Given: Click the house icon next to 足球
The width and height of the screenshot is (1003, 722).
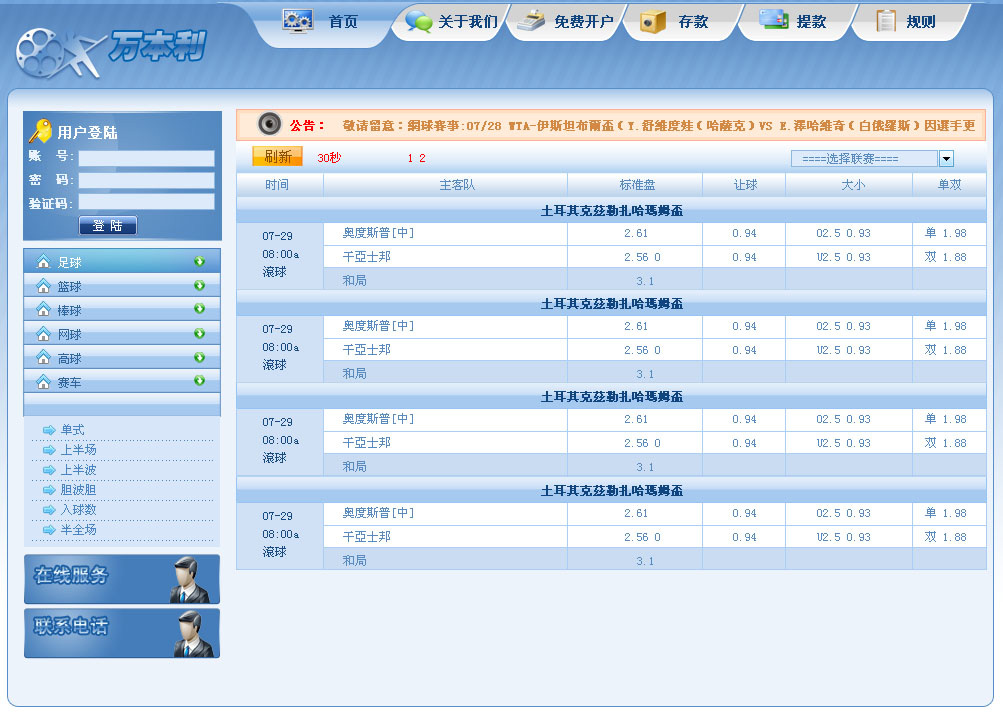Looking at the screenshot, I should (43, 261).
